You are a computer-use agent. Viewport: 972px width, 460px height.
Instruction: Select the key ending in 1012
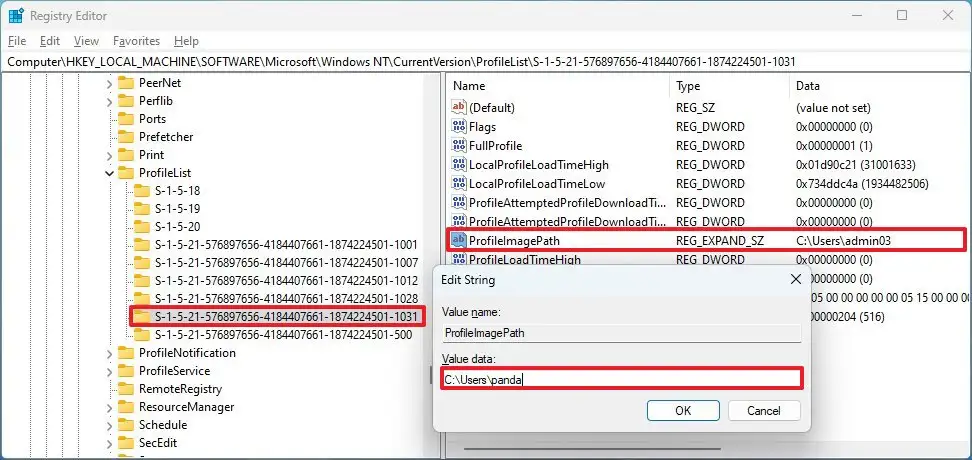pyautogui.click(x=286, y=281)
